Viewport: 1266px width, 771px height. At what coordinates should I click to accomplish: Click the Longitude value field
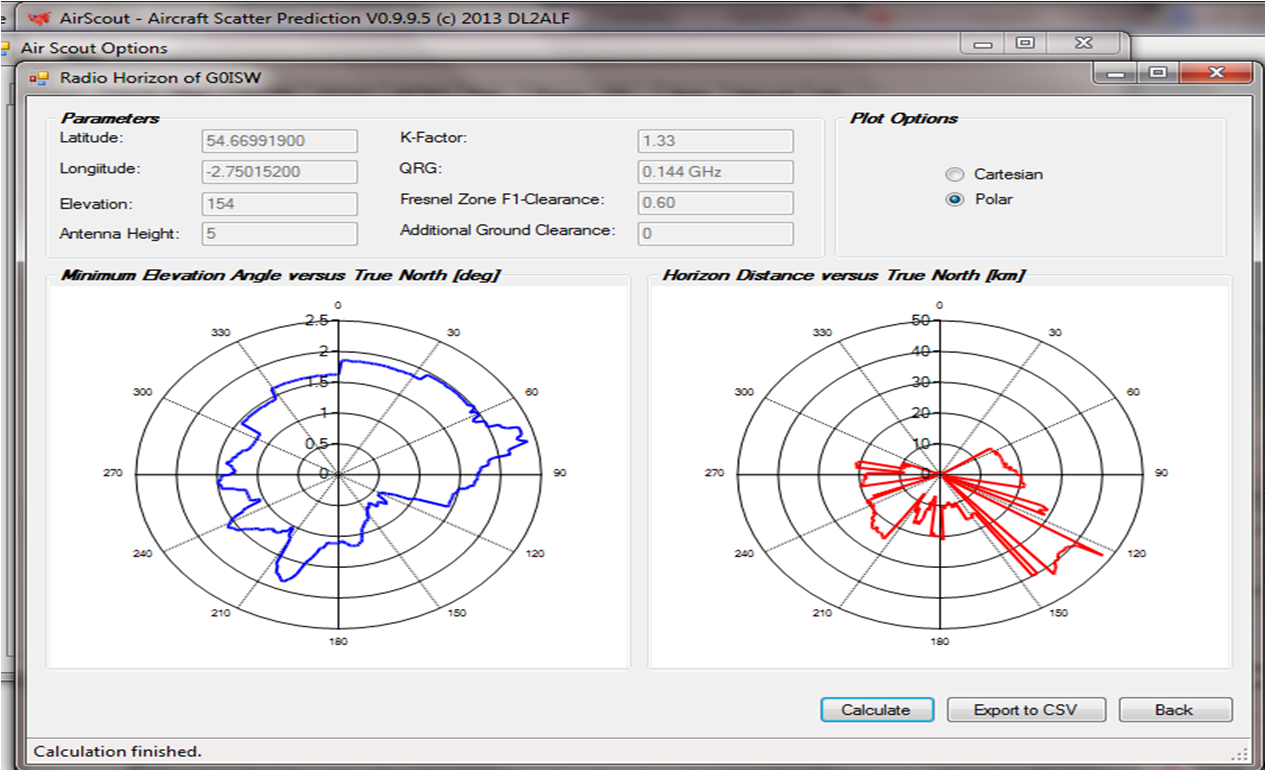click(x=279, y=172)
